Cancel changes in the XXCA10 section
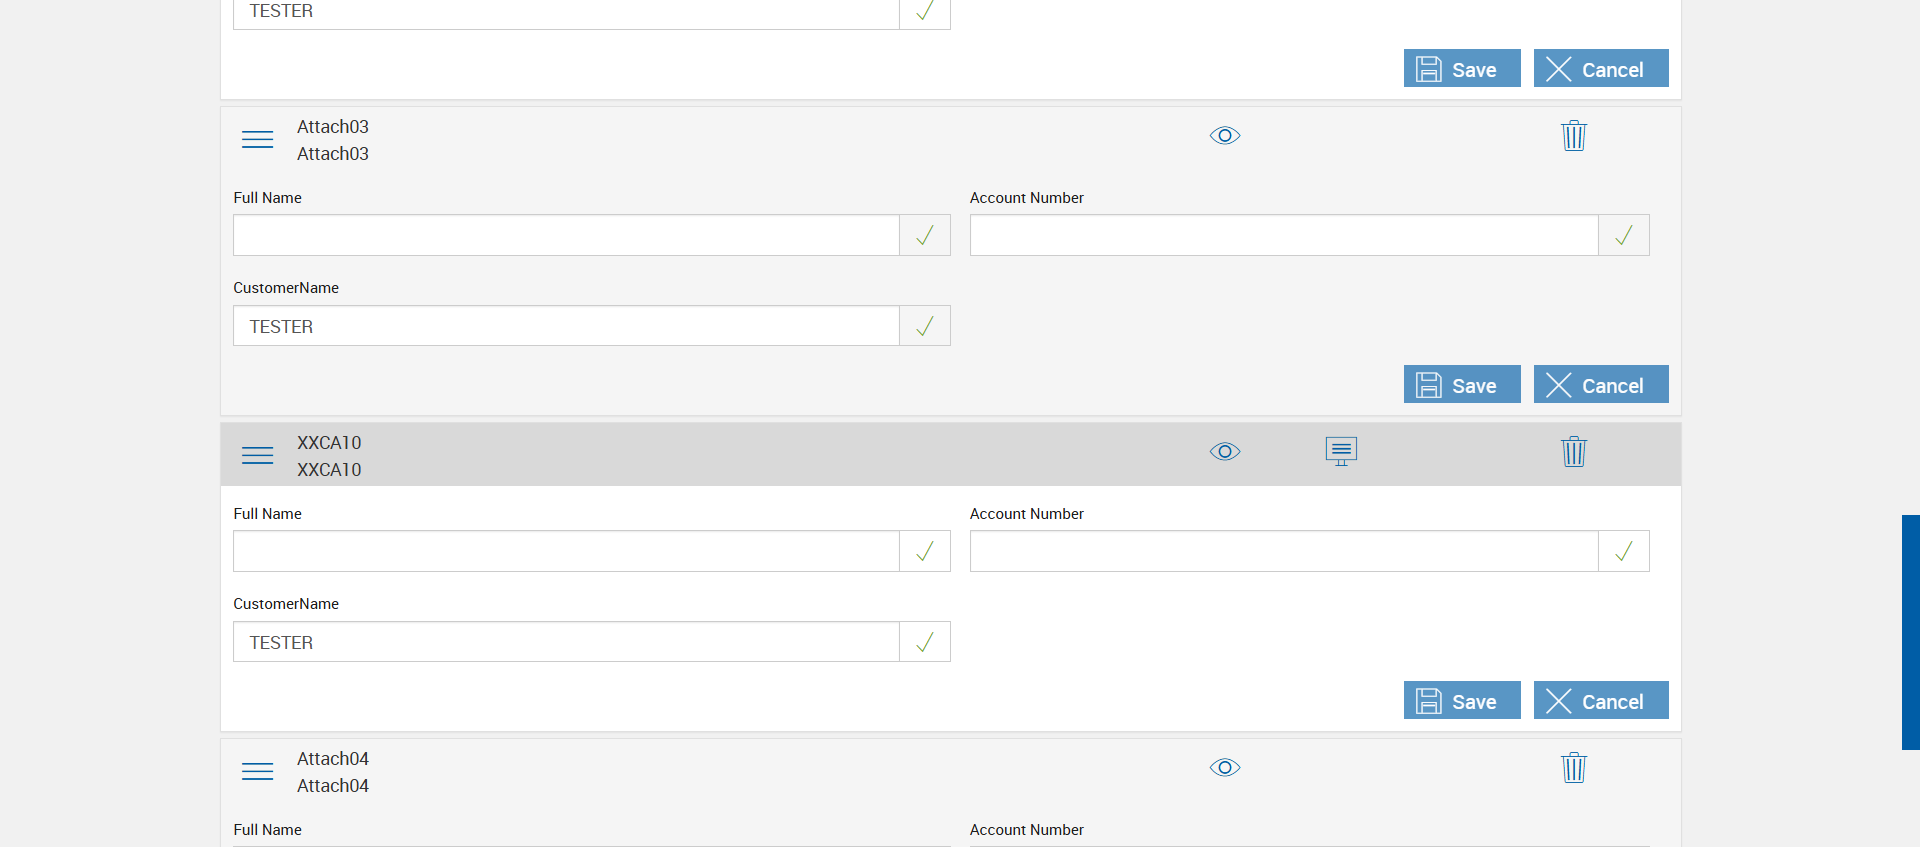Viewport: 1920px width, 847px height. (1600, 701)
